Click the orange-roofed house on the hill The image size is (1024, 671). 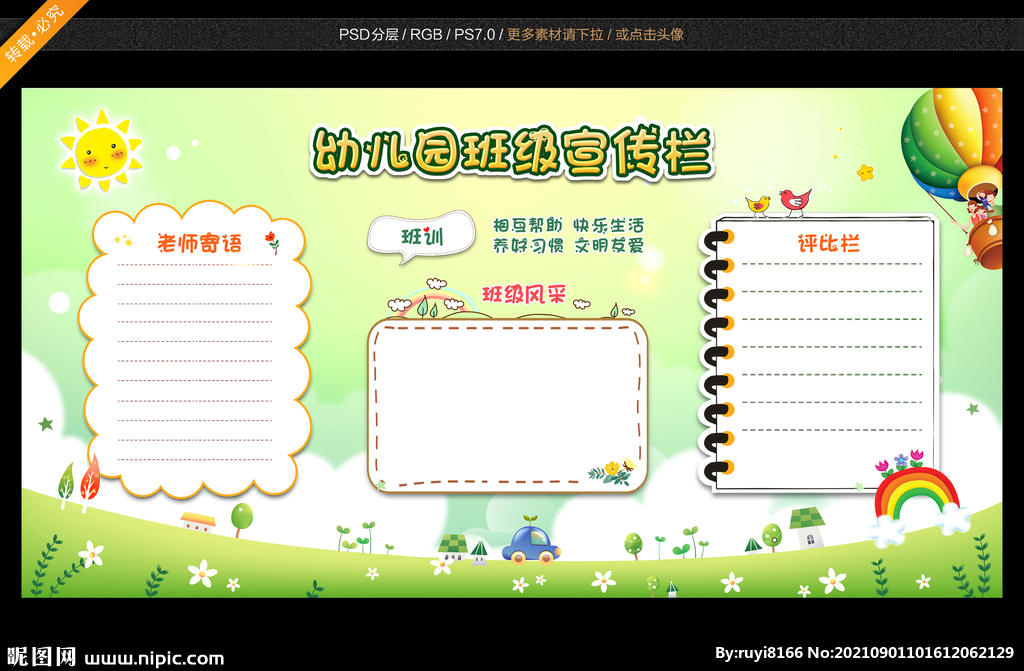click(198, 521)
